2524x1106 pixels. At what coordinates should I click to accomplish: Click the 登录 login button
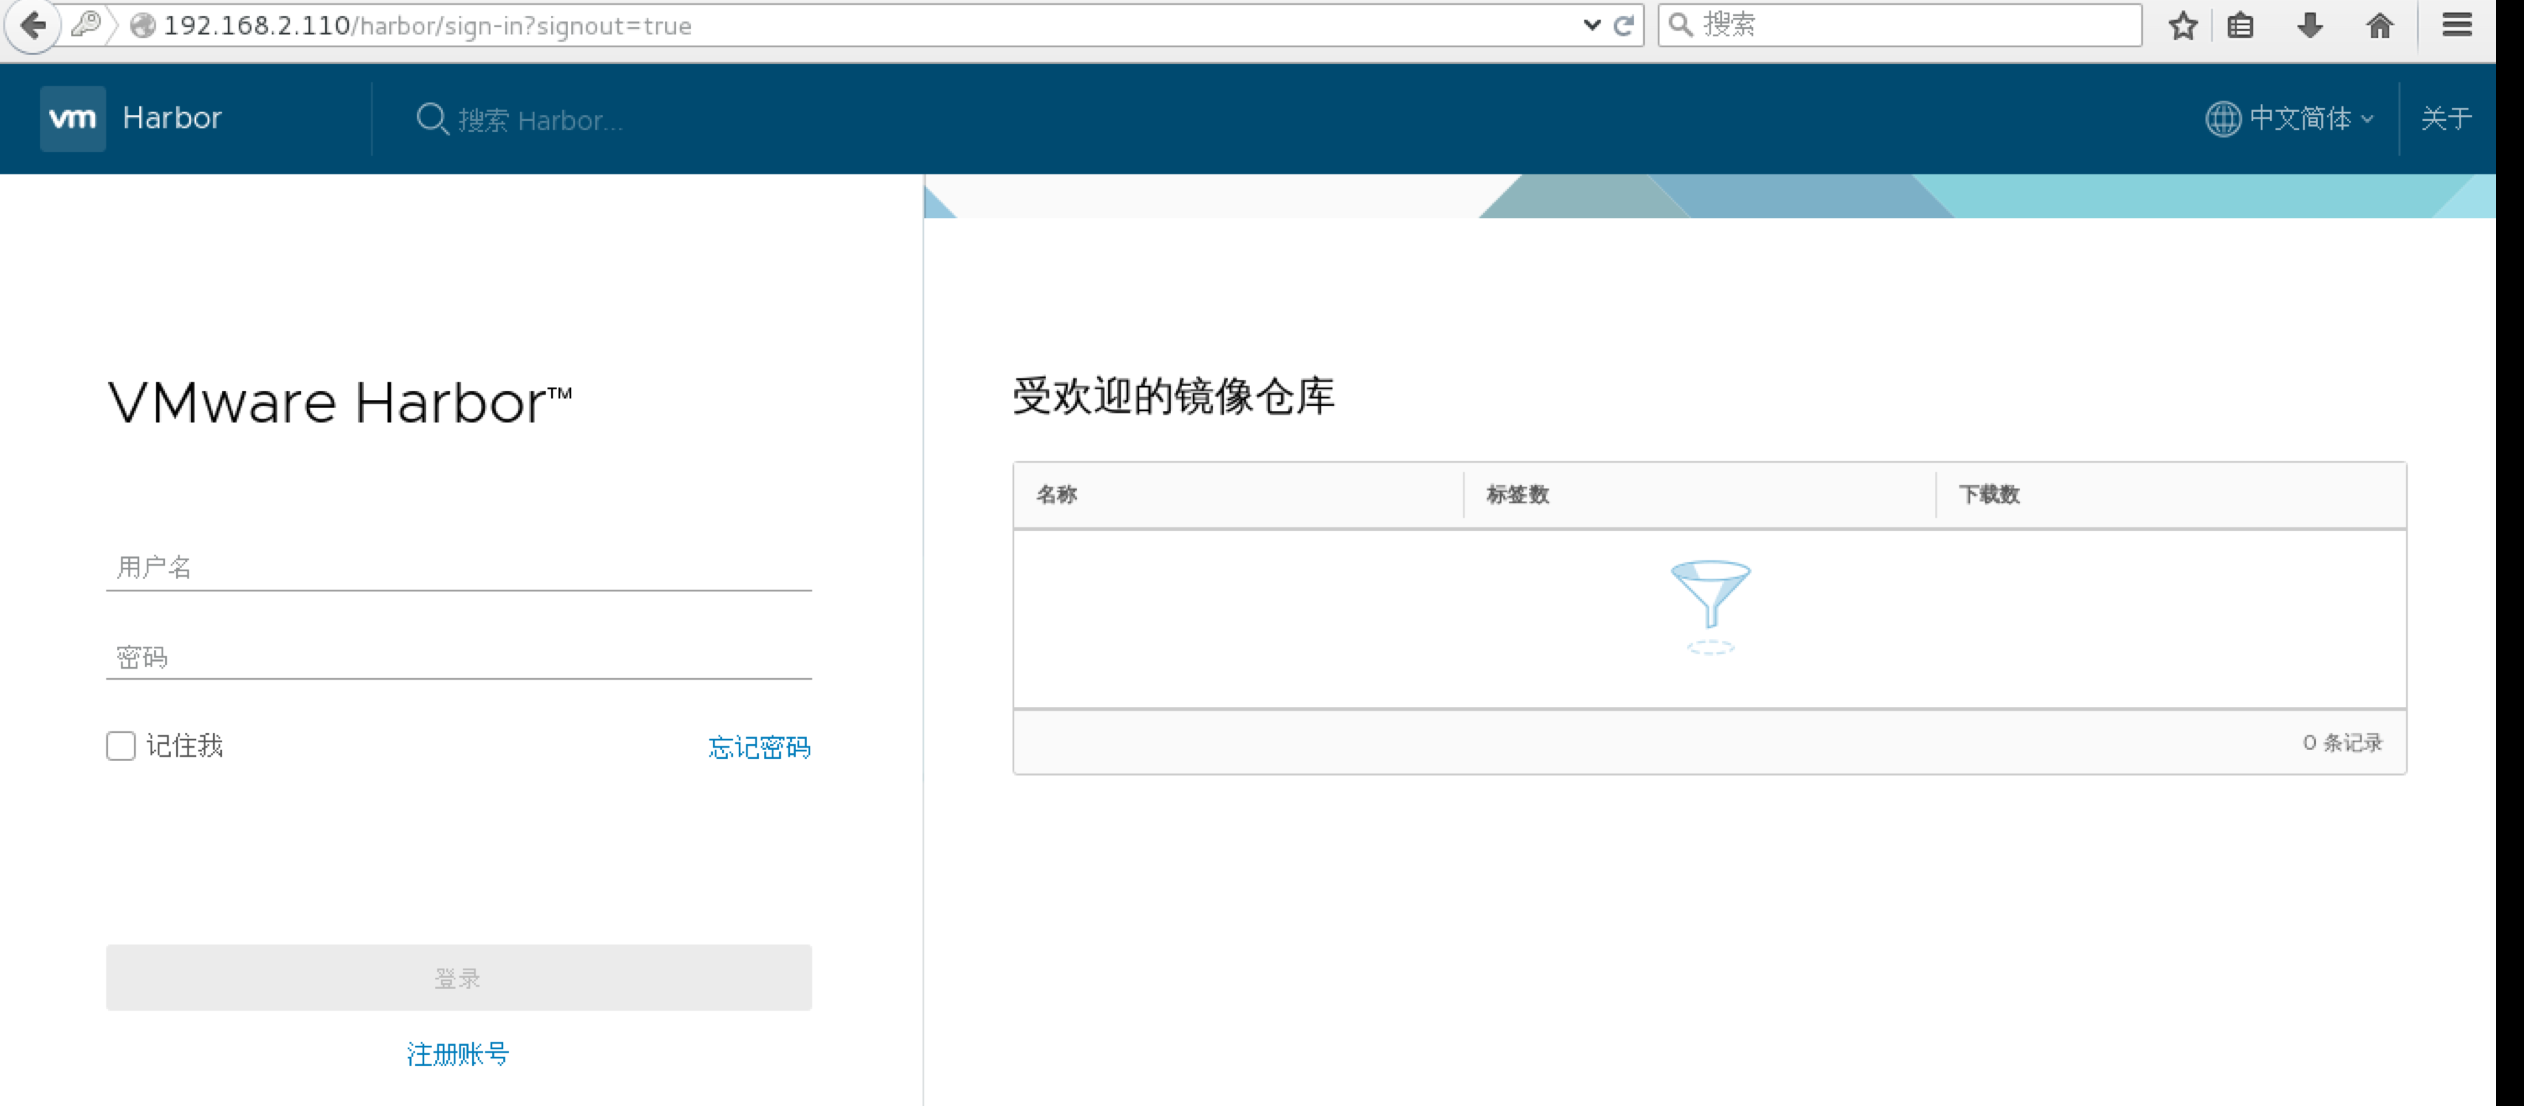click(458, 977)
